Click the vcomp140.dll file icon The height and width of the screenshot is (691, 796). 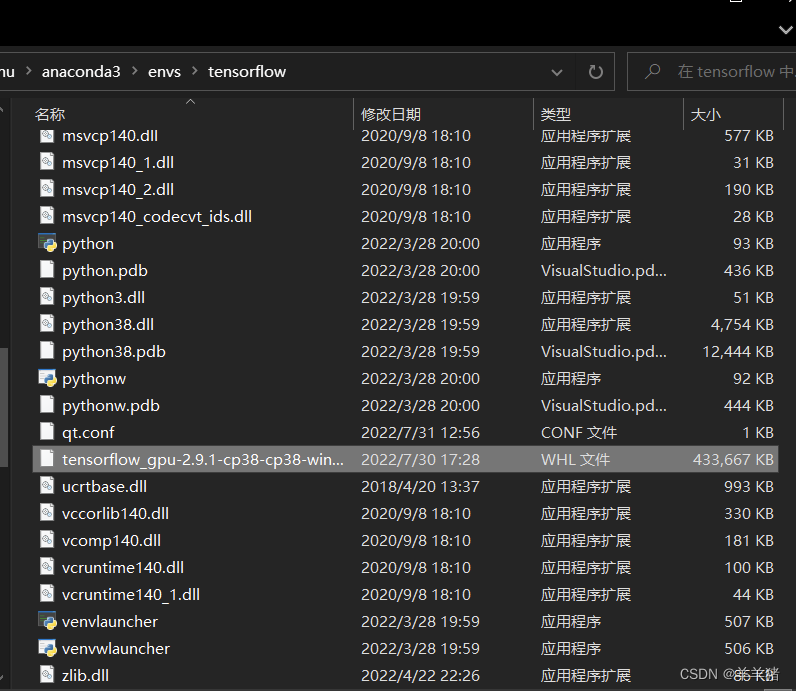(x=47, y=540)
